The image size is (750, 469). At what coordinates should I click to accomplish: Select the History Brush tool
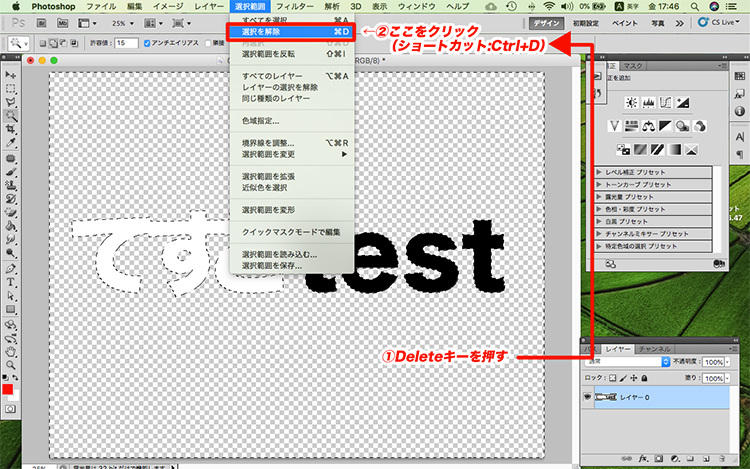pos(10,199)
